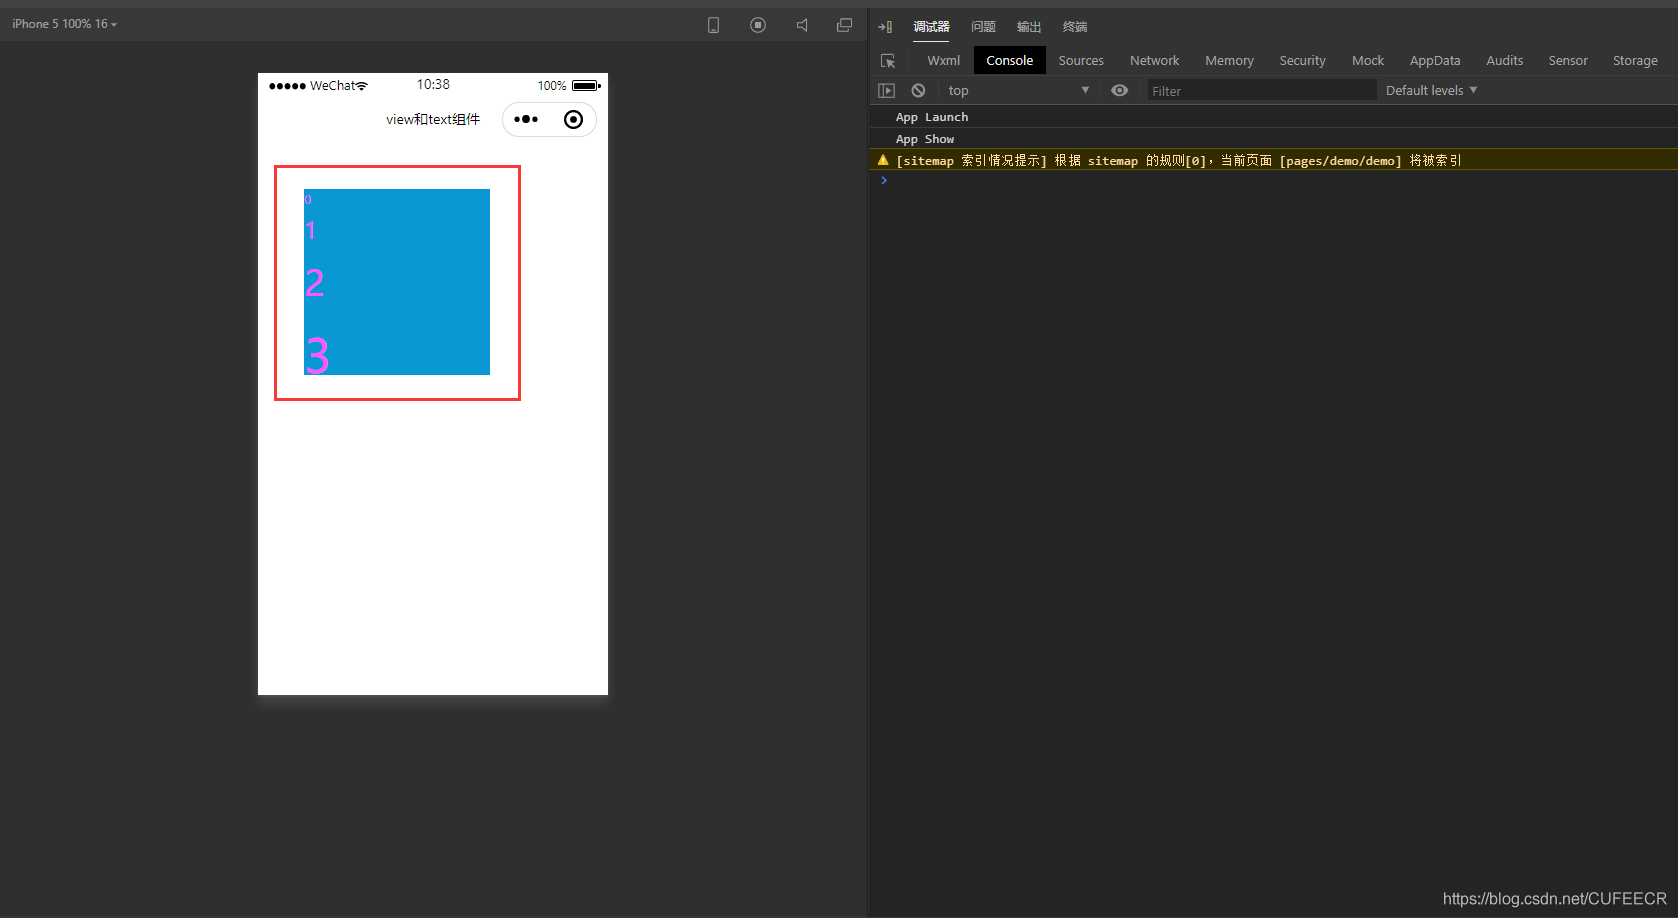
Task: Detach the simulator with the window icon
Action: pyautogui.click(x=845, y=25)
